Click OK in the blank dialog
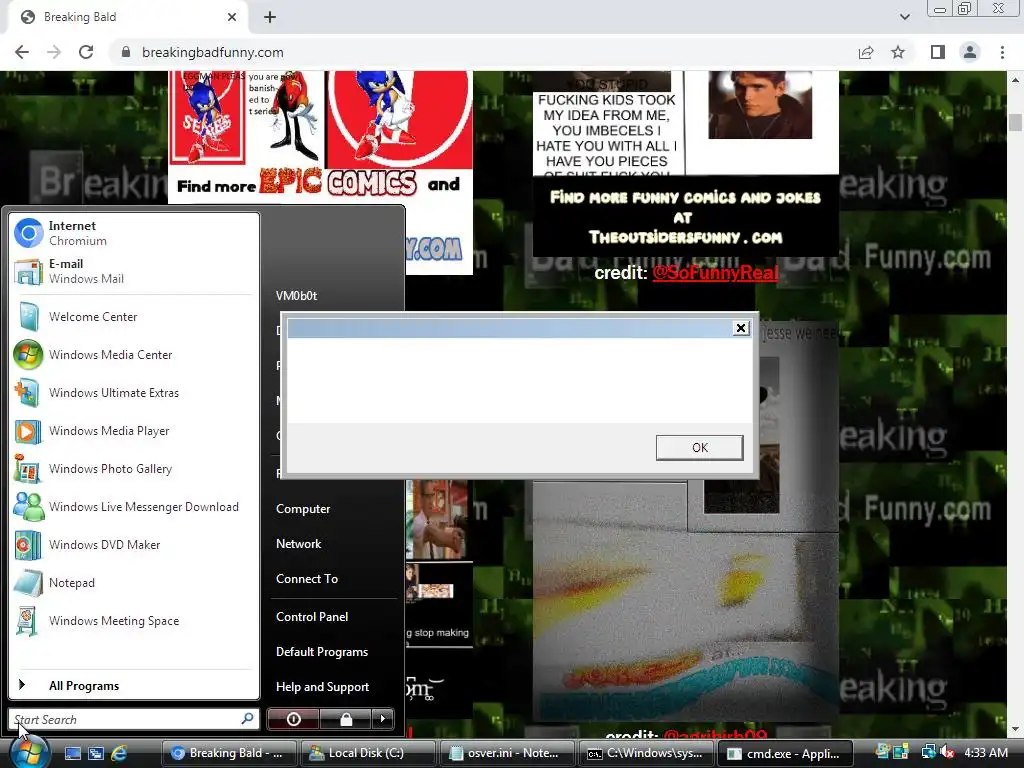The width and height of the screenshot is (1024, 768). [x=699, y=447]
